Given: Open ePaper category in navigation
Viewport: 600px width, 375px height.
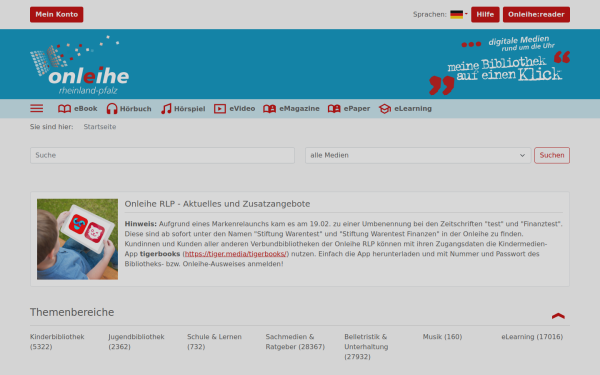Looking at the screenshot, I should point(349,109).
